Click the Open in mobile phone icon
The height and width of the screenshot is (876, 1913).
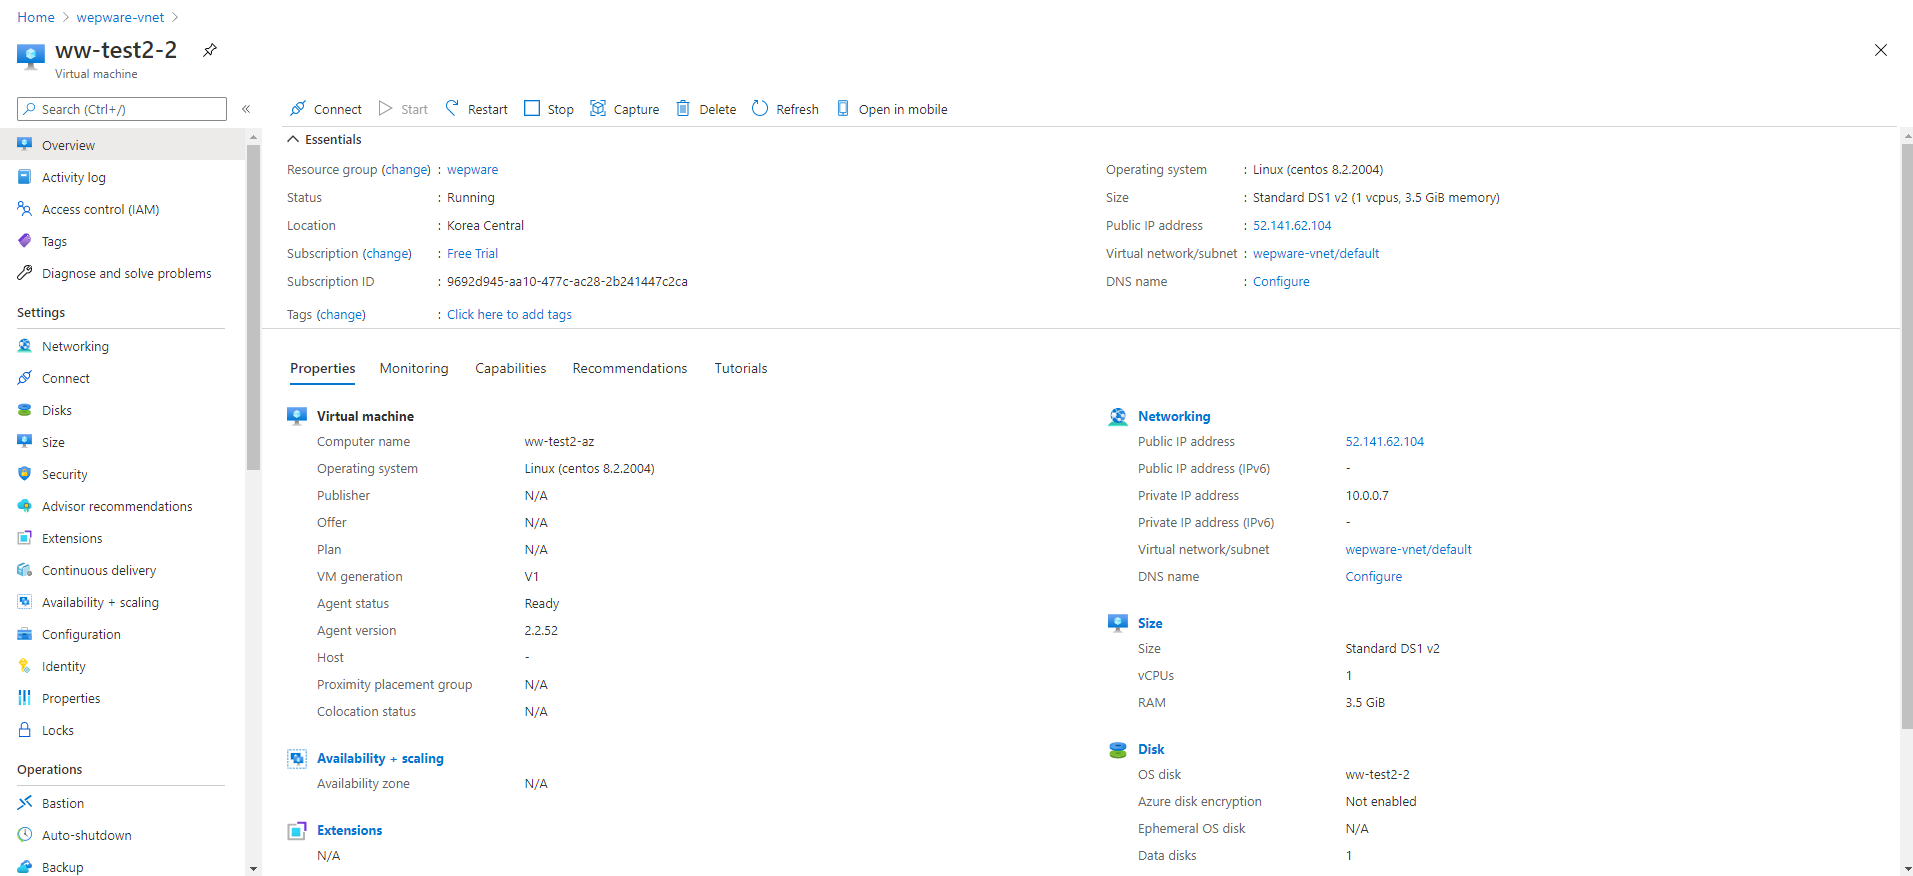[x=843, y=108]
